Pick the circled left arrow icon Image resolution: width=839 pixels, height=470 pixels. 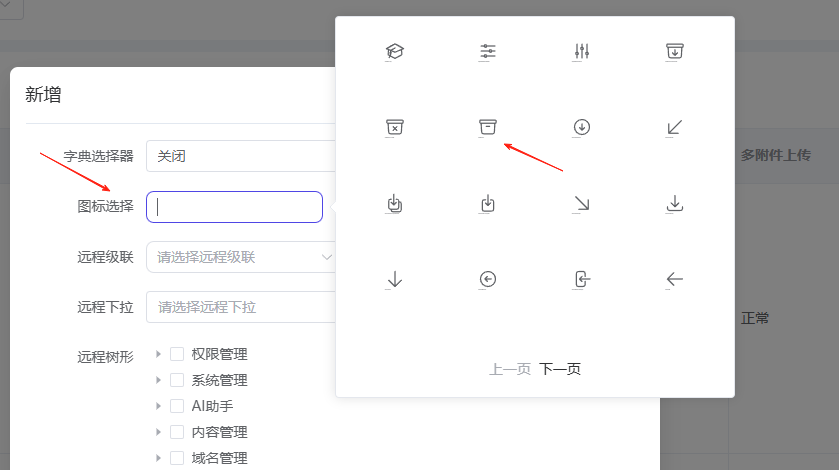point(487,279)
